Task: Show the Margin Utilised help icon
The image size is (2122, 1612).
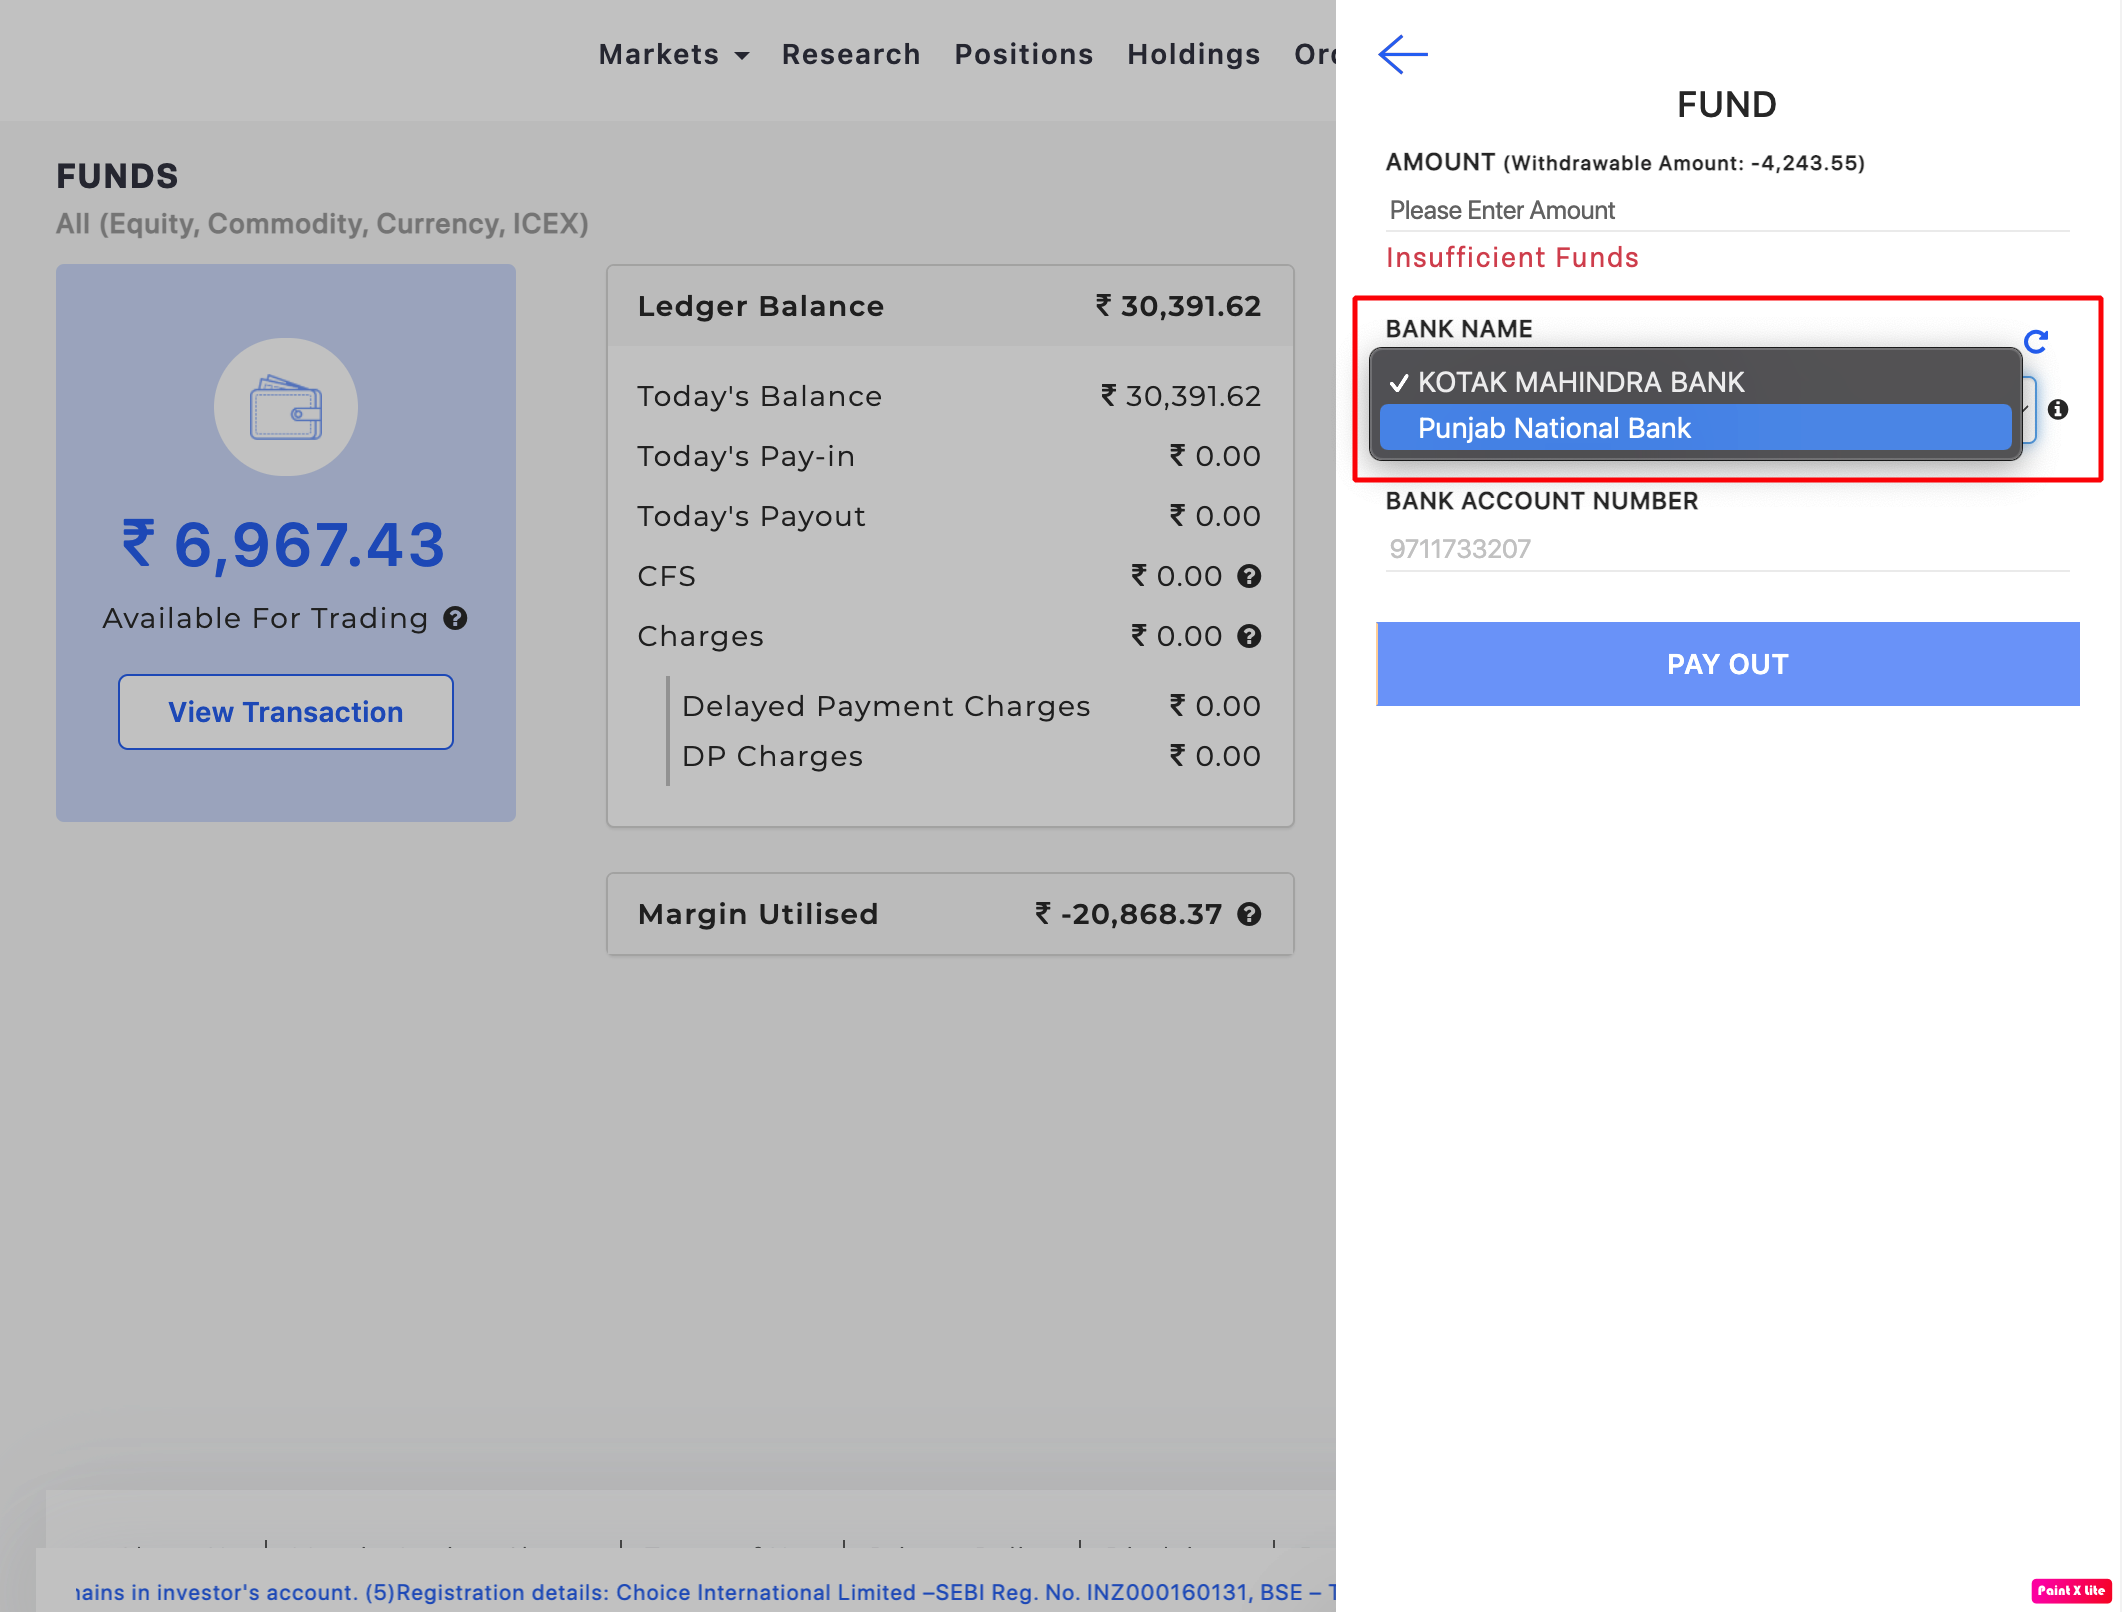Action: (x=1249, y=914)
